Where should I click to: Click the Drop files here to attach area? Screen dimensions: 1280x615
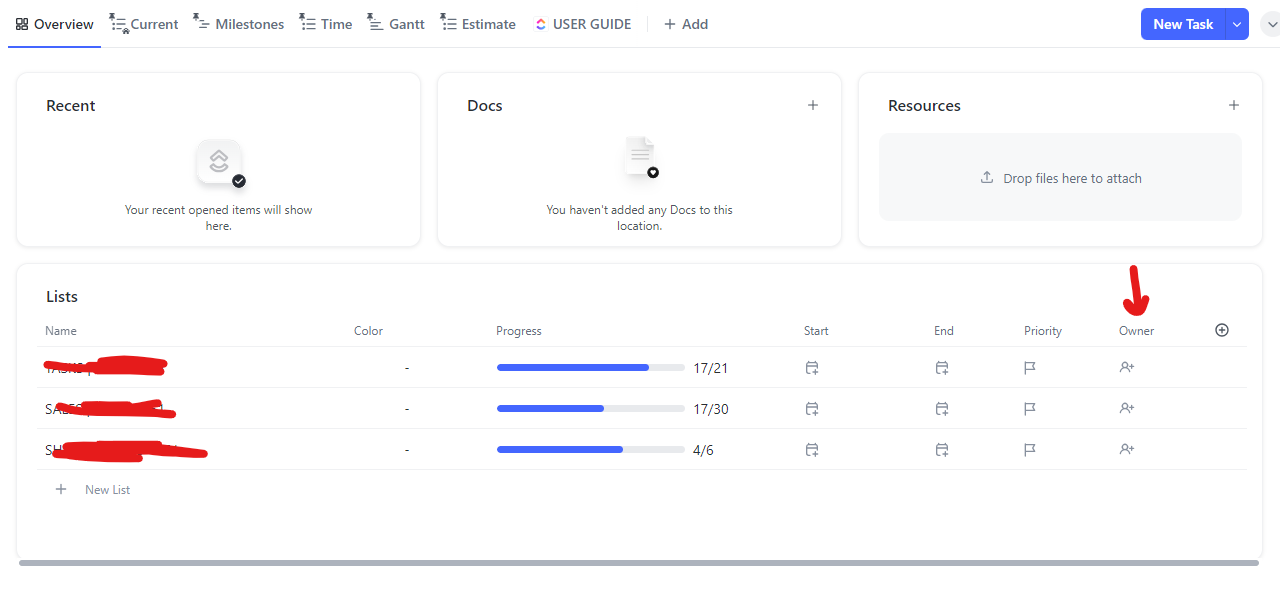click(x=1060, y=178)
